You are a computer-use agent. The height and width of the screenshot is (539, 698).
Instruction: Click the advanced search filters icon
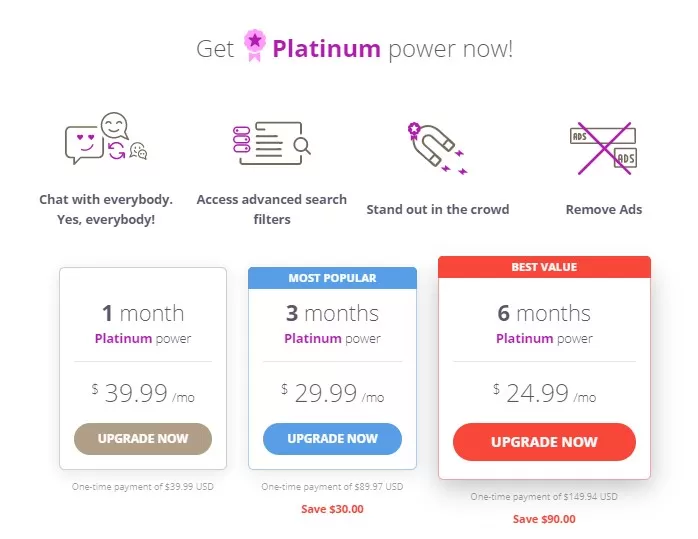pos(271,143)
